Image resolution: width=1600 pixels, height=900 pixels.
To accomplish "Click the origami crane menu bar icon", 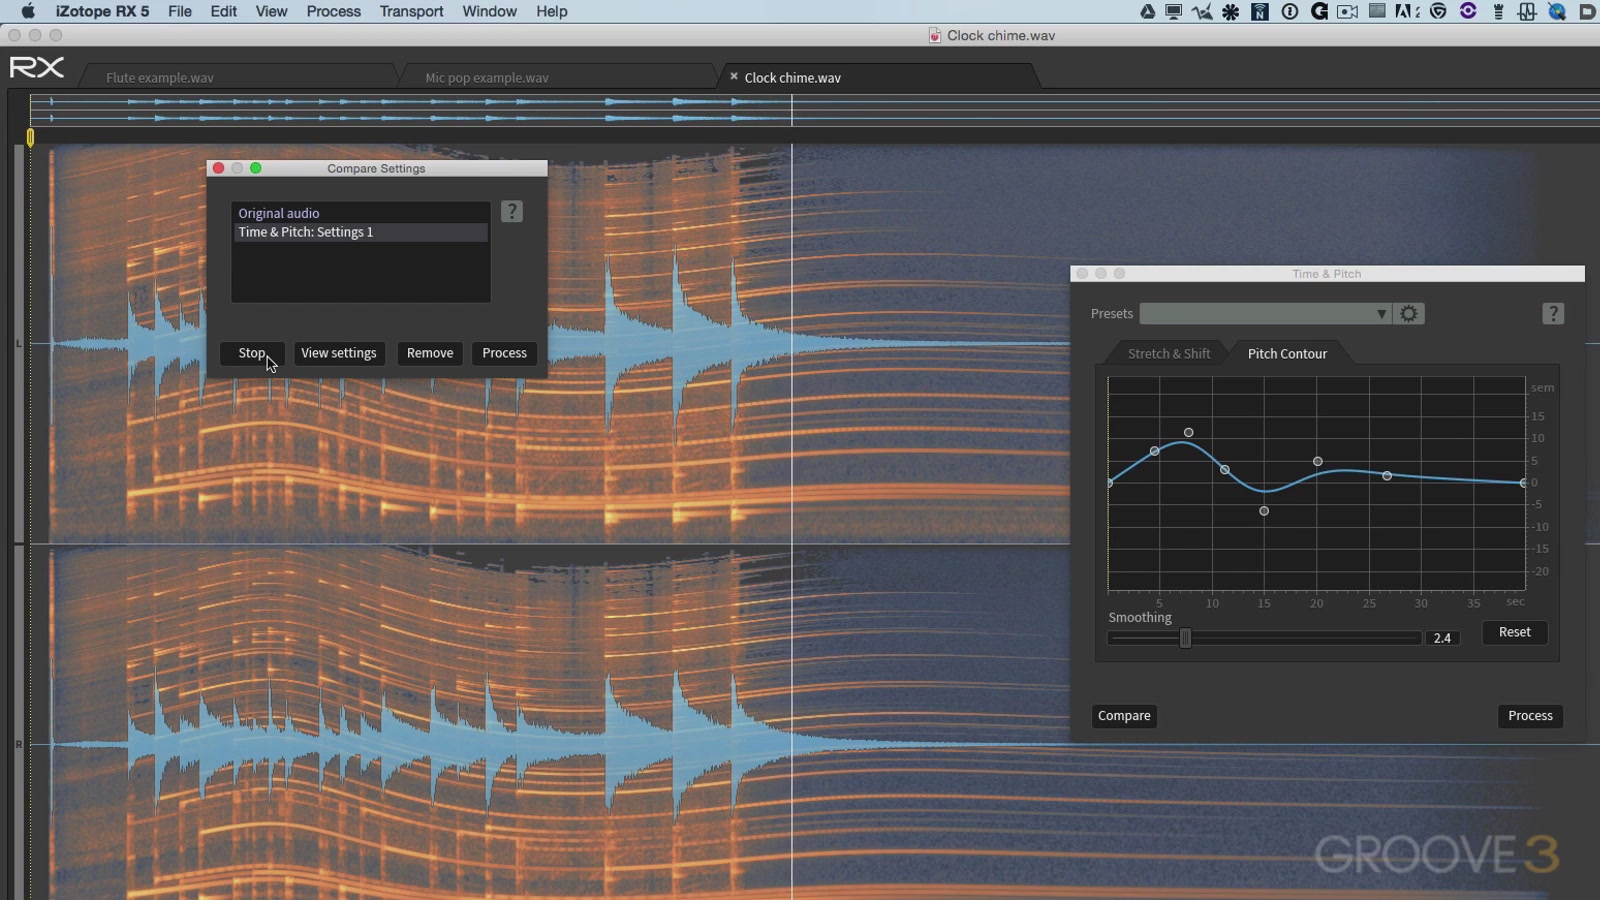I will [x=1202, y=11].
